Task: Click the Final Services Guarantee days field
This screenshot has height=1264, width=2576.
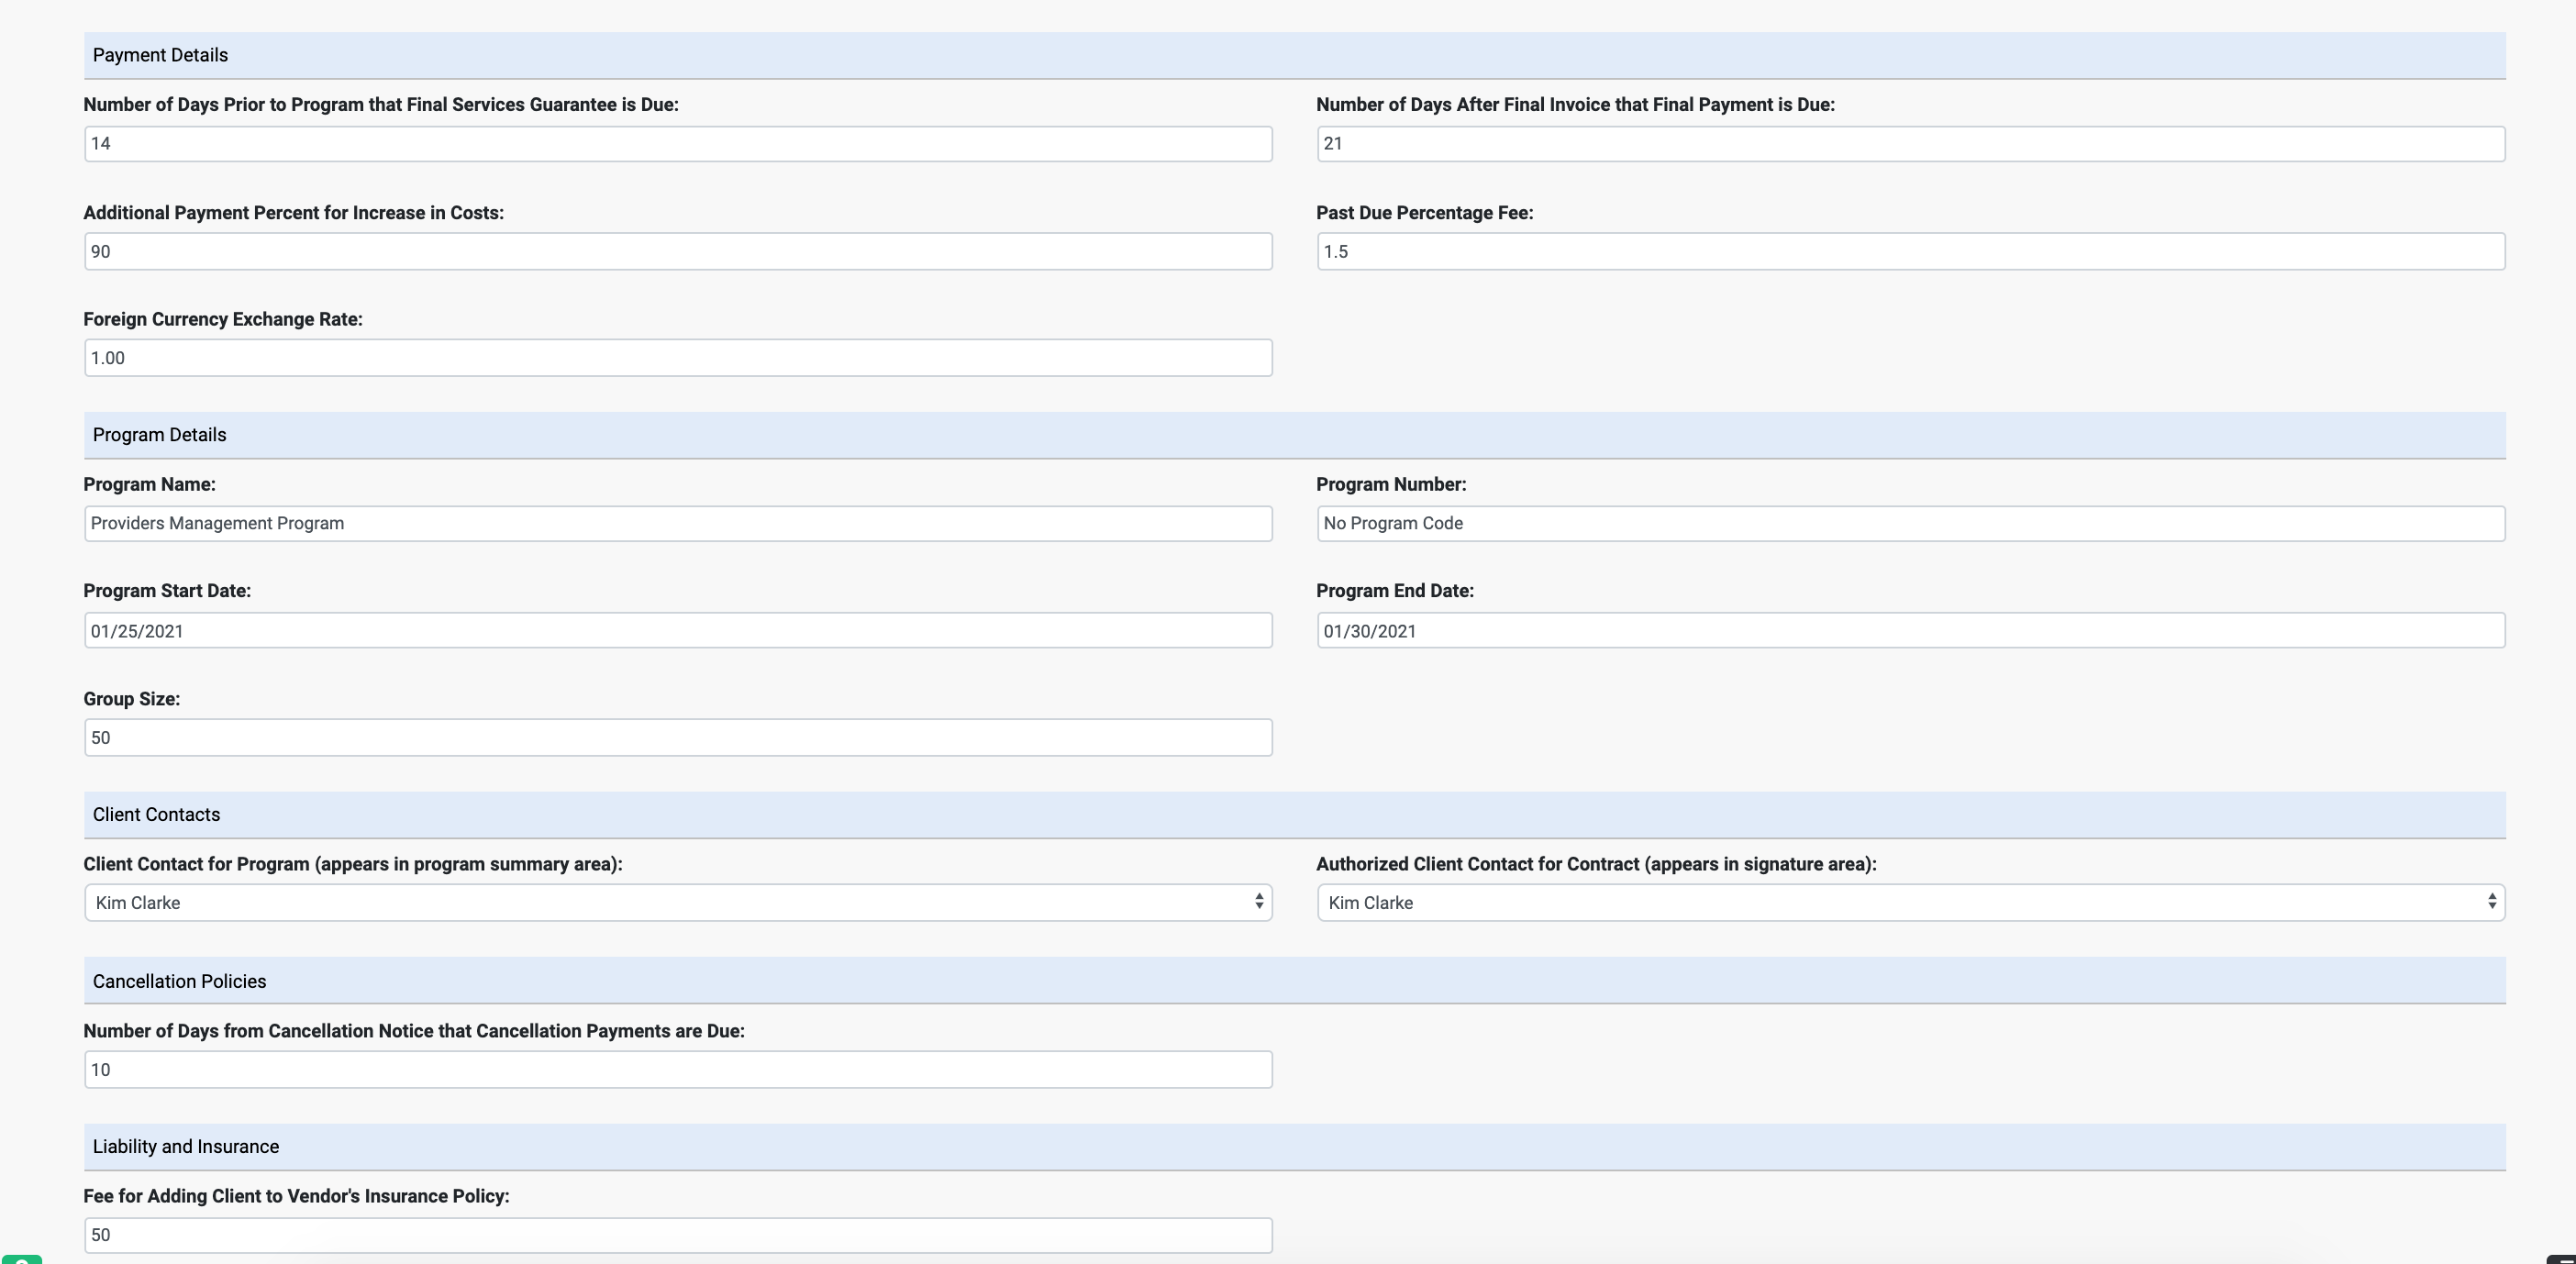Action: click(678, 144)
